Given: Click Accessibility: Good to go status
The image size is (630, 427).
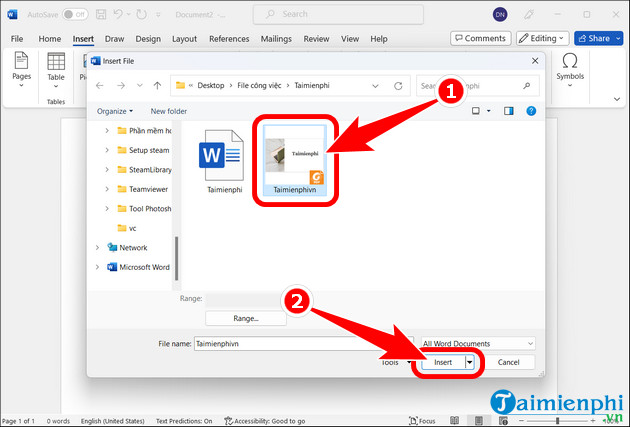Looking at the screenshot, I should [265, 421].
